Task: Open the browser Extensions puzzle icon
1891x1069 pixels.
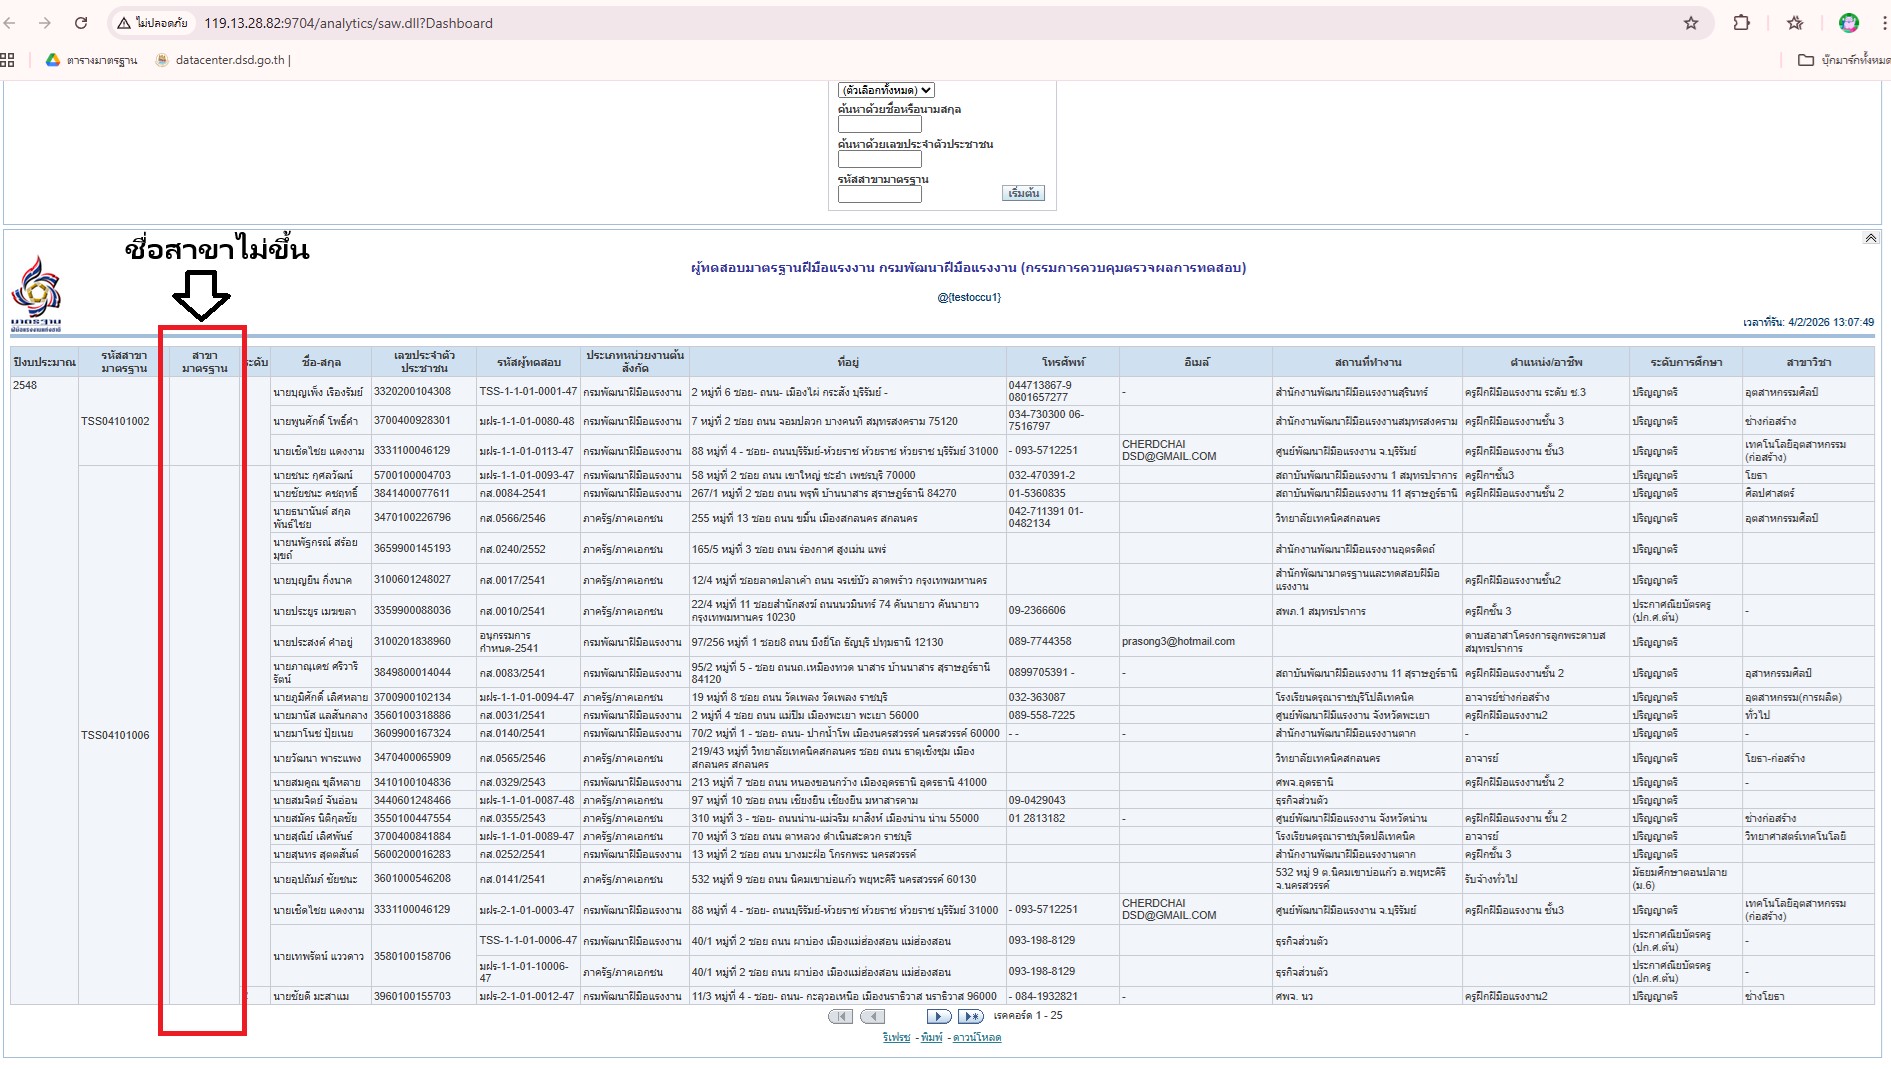Action: click(x=1741, y=23)
